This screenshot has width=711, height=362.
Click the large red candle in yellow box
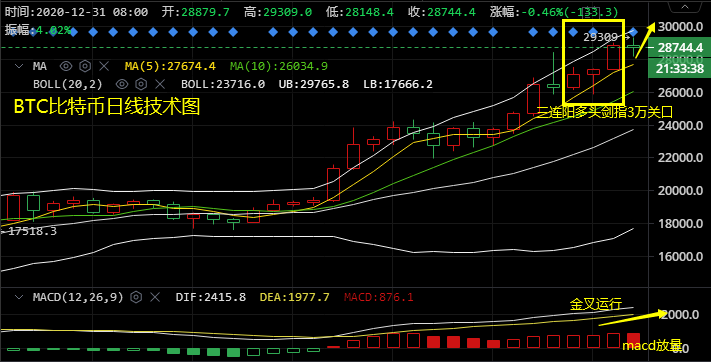click(x=614, y=58)
